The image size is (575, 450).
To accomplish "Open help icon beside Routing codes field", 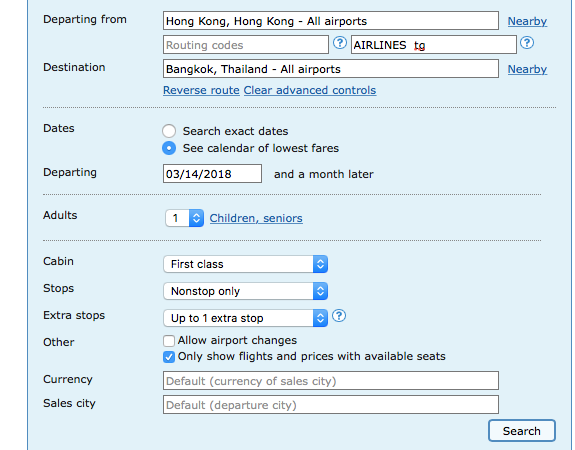I will (340, 43).
